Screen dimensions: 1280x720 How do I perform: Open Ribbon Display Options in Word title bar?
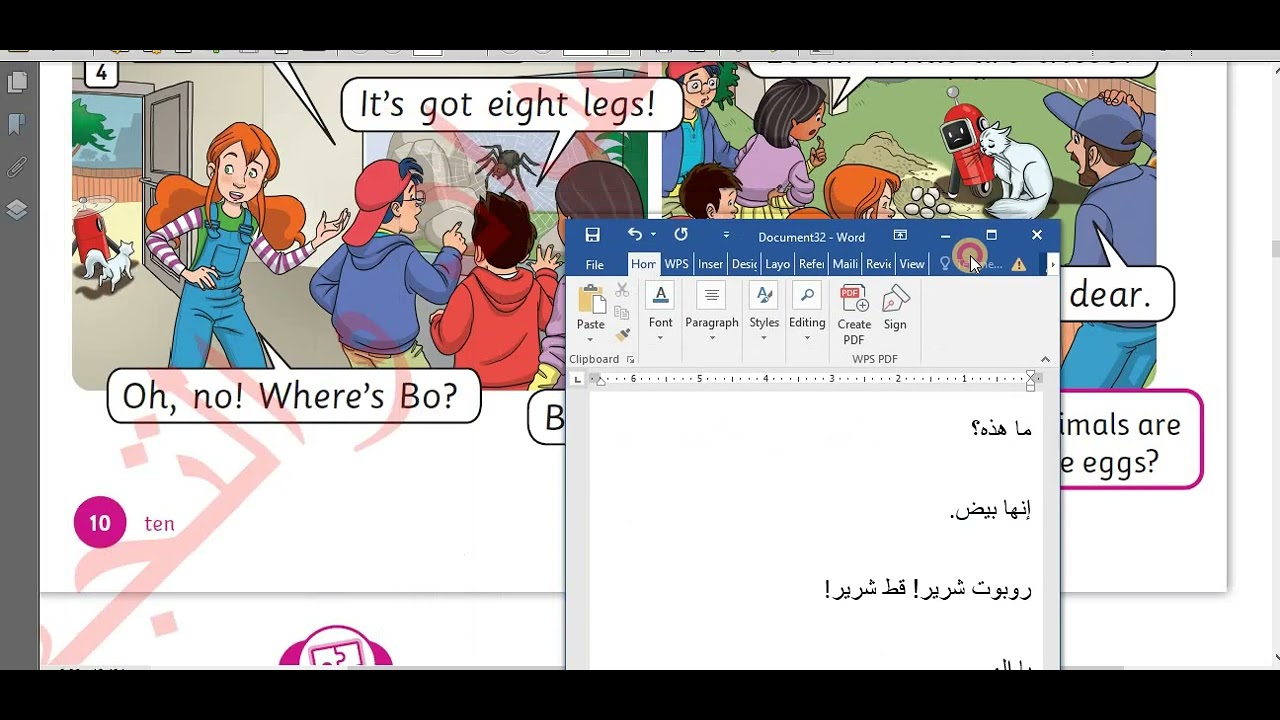(x=900, y=236)
